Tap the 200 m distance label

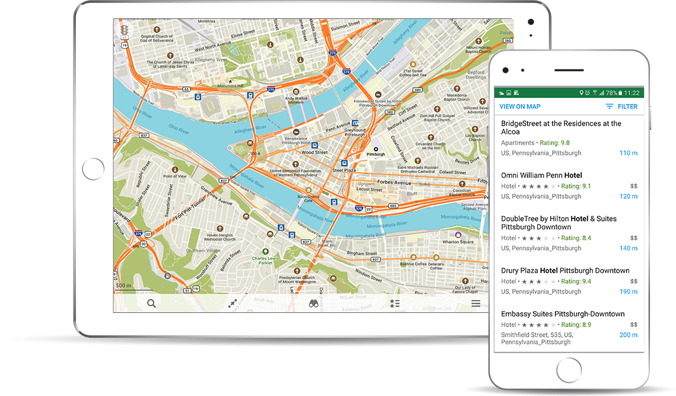(629, 335)
